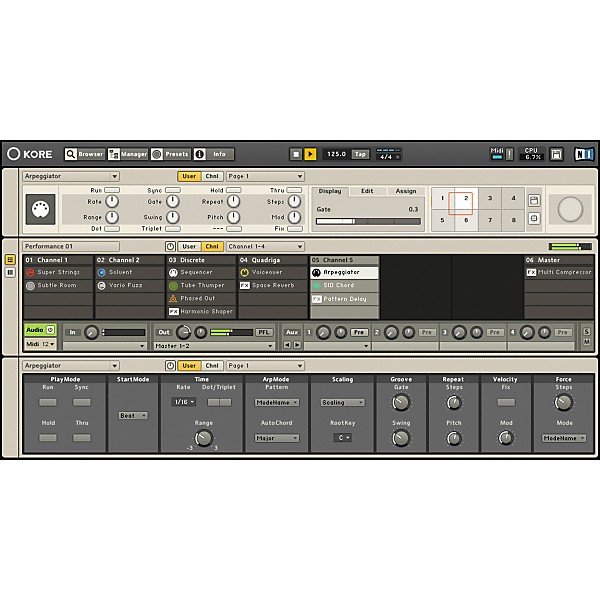This screenshot has height=600, width=600.
Task: Open the RootKey C dropdown
Action: click(x=343, y=438)
